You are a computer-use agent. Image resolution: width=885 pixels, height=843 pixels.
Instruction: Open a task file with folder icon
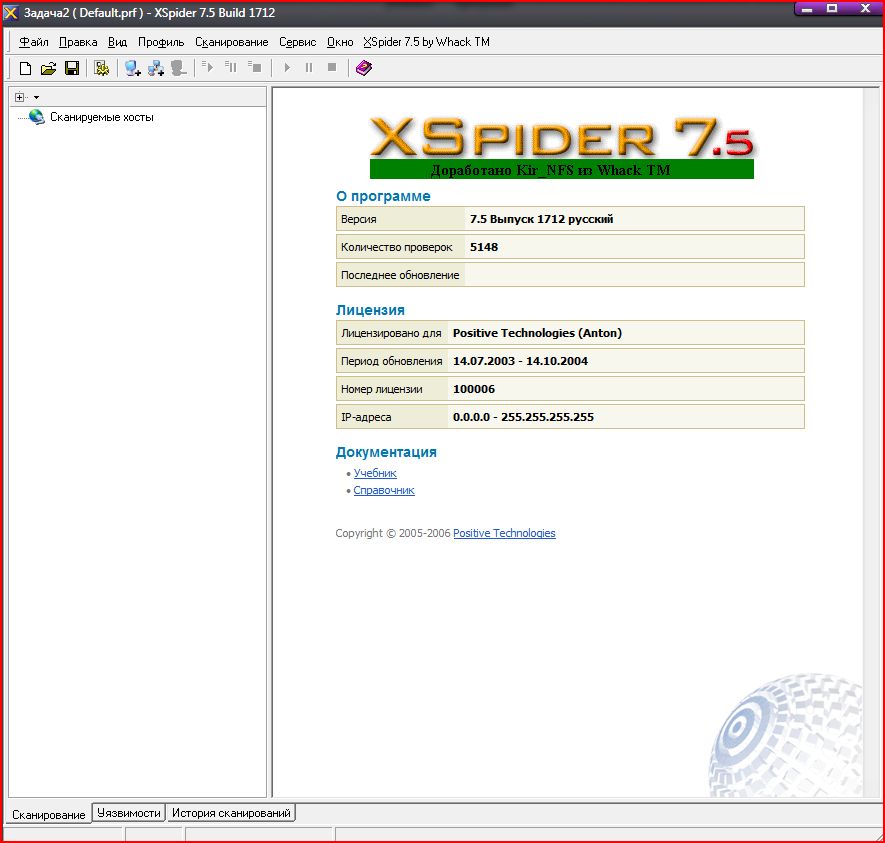pos(49,68)
